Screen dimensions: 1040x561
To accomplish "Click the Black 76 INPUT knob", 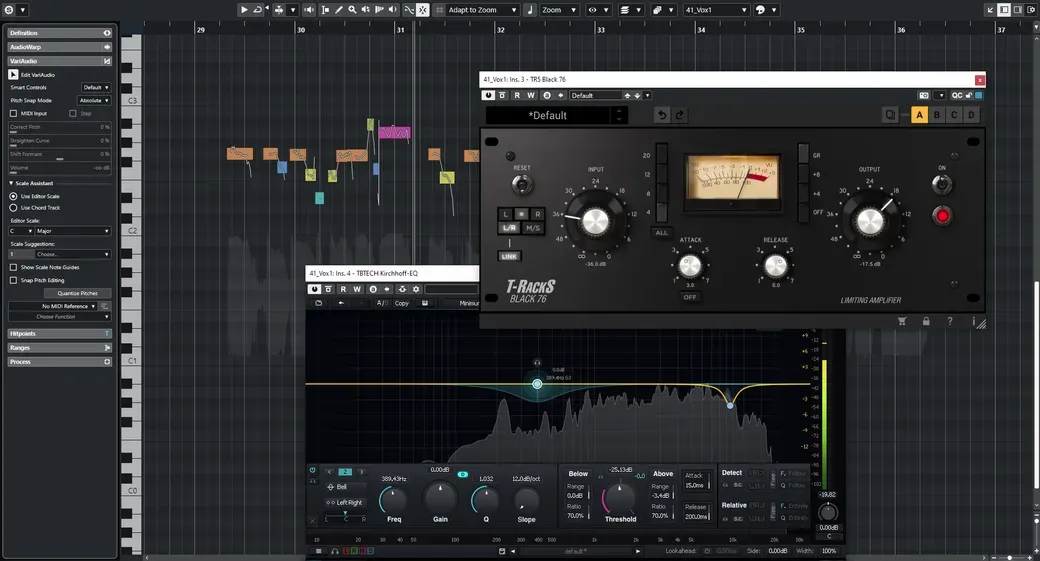I will click(x=595, y=221).
